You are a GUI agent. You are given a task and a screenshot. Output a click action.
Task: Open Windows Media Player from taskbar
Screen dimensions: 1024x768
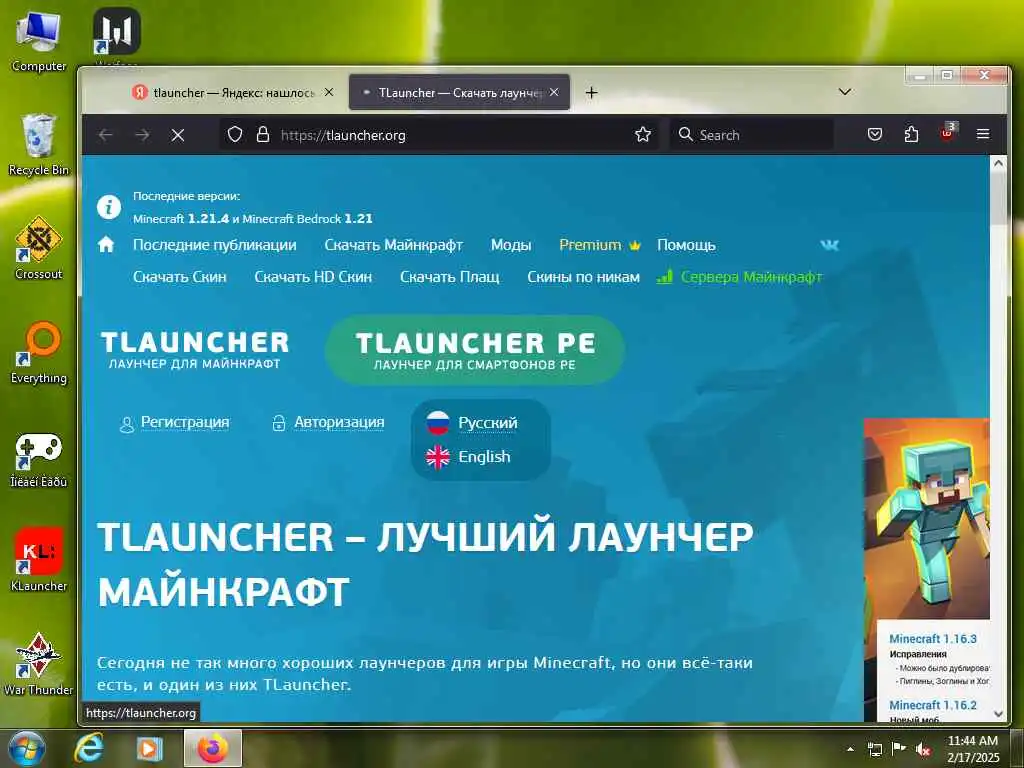(149, 748)
